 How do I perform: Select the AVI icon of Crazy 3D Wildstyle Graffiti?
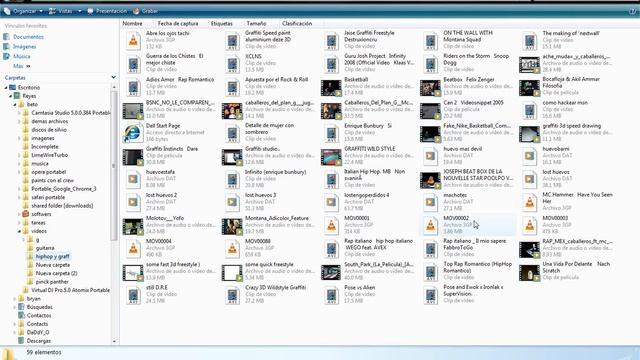(233, 295)
